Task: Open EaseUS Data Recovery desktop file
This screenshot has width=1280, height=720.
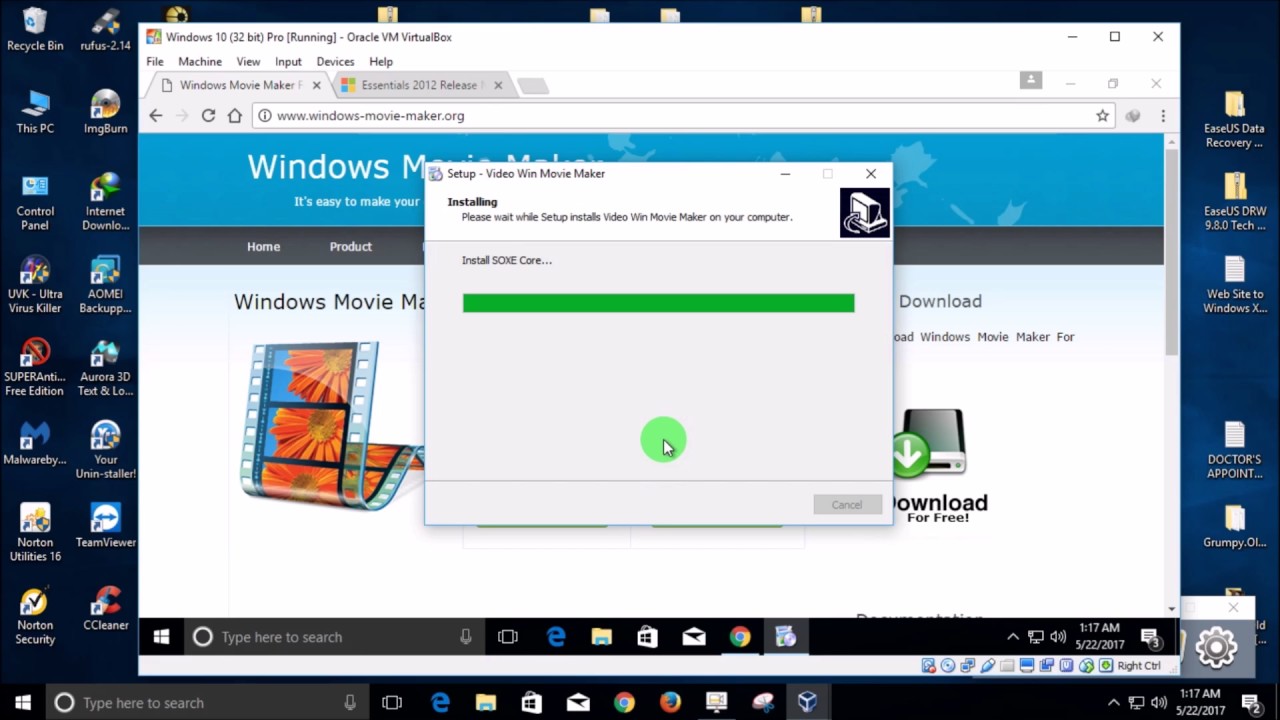Action: pyautogui.click(x=1234, y=120)
